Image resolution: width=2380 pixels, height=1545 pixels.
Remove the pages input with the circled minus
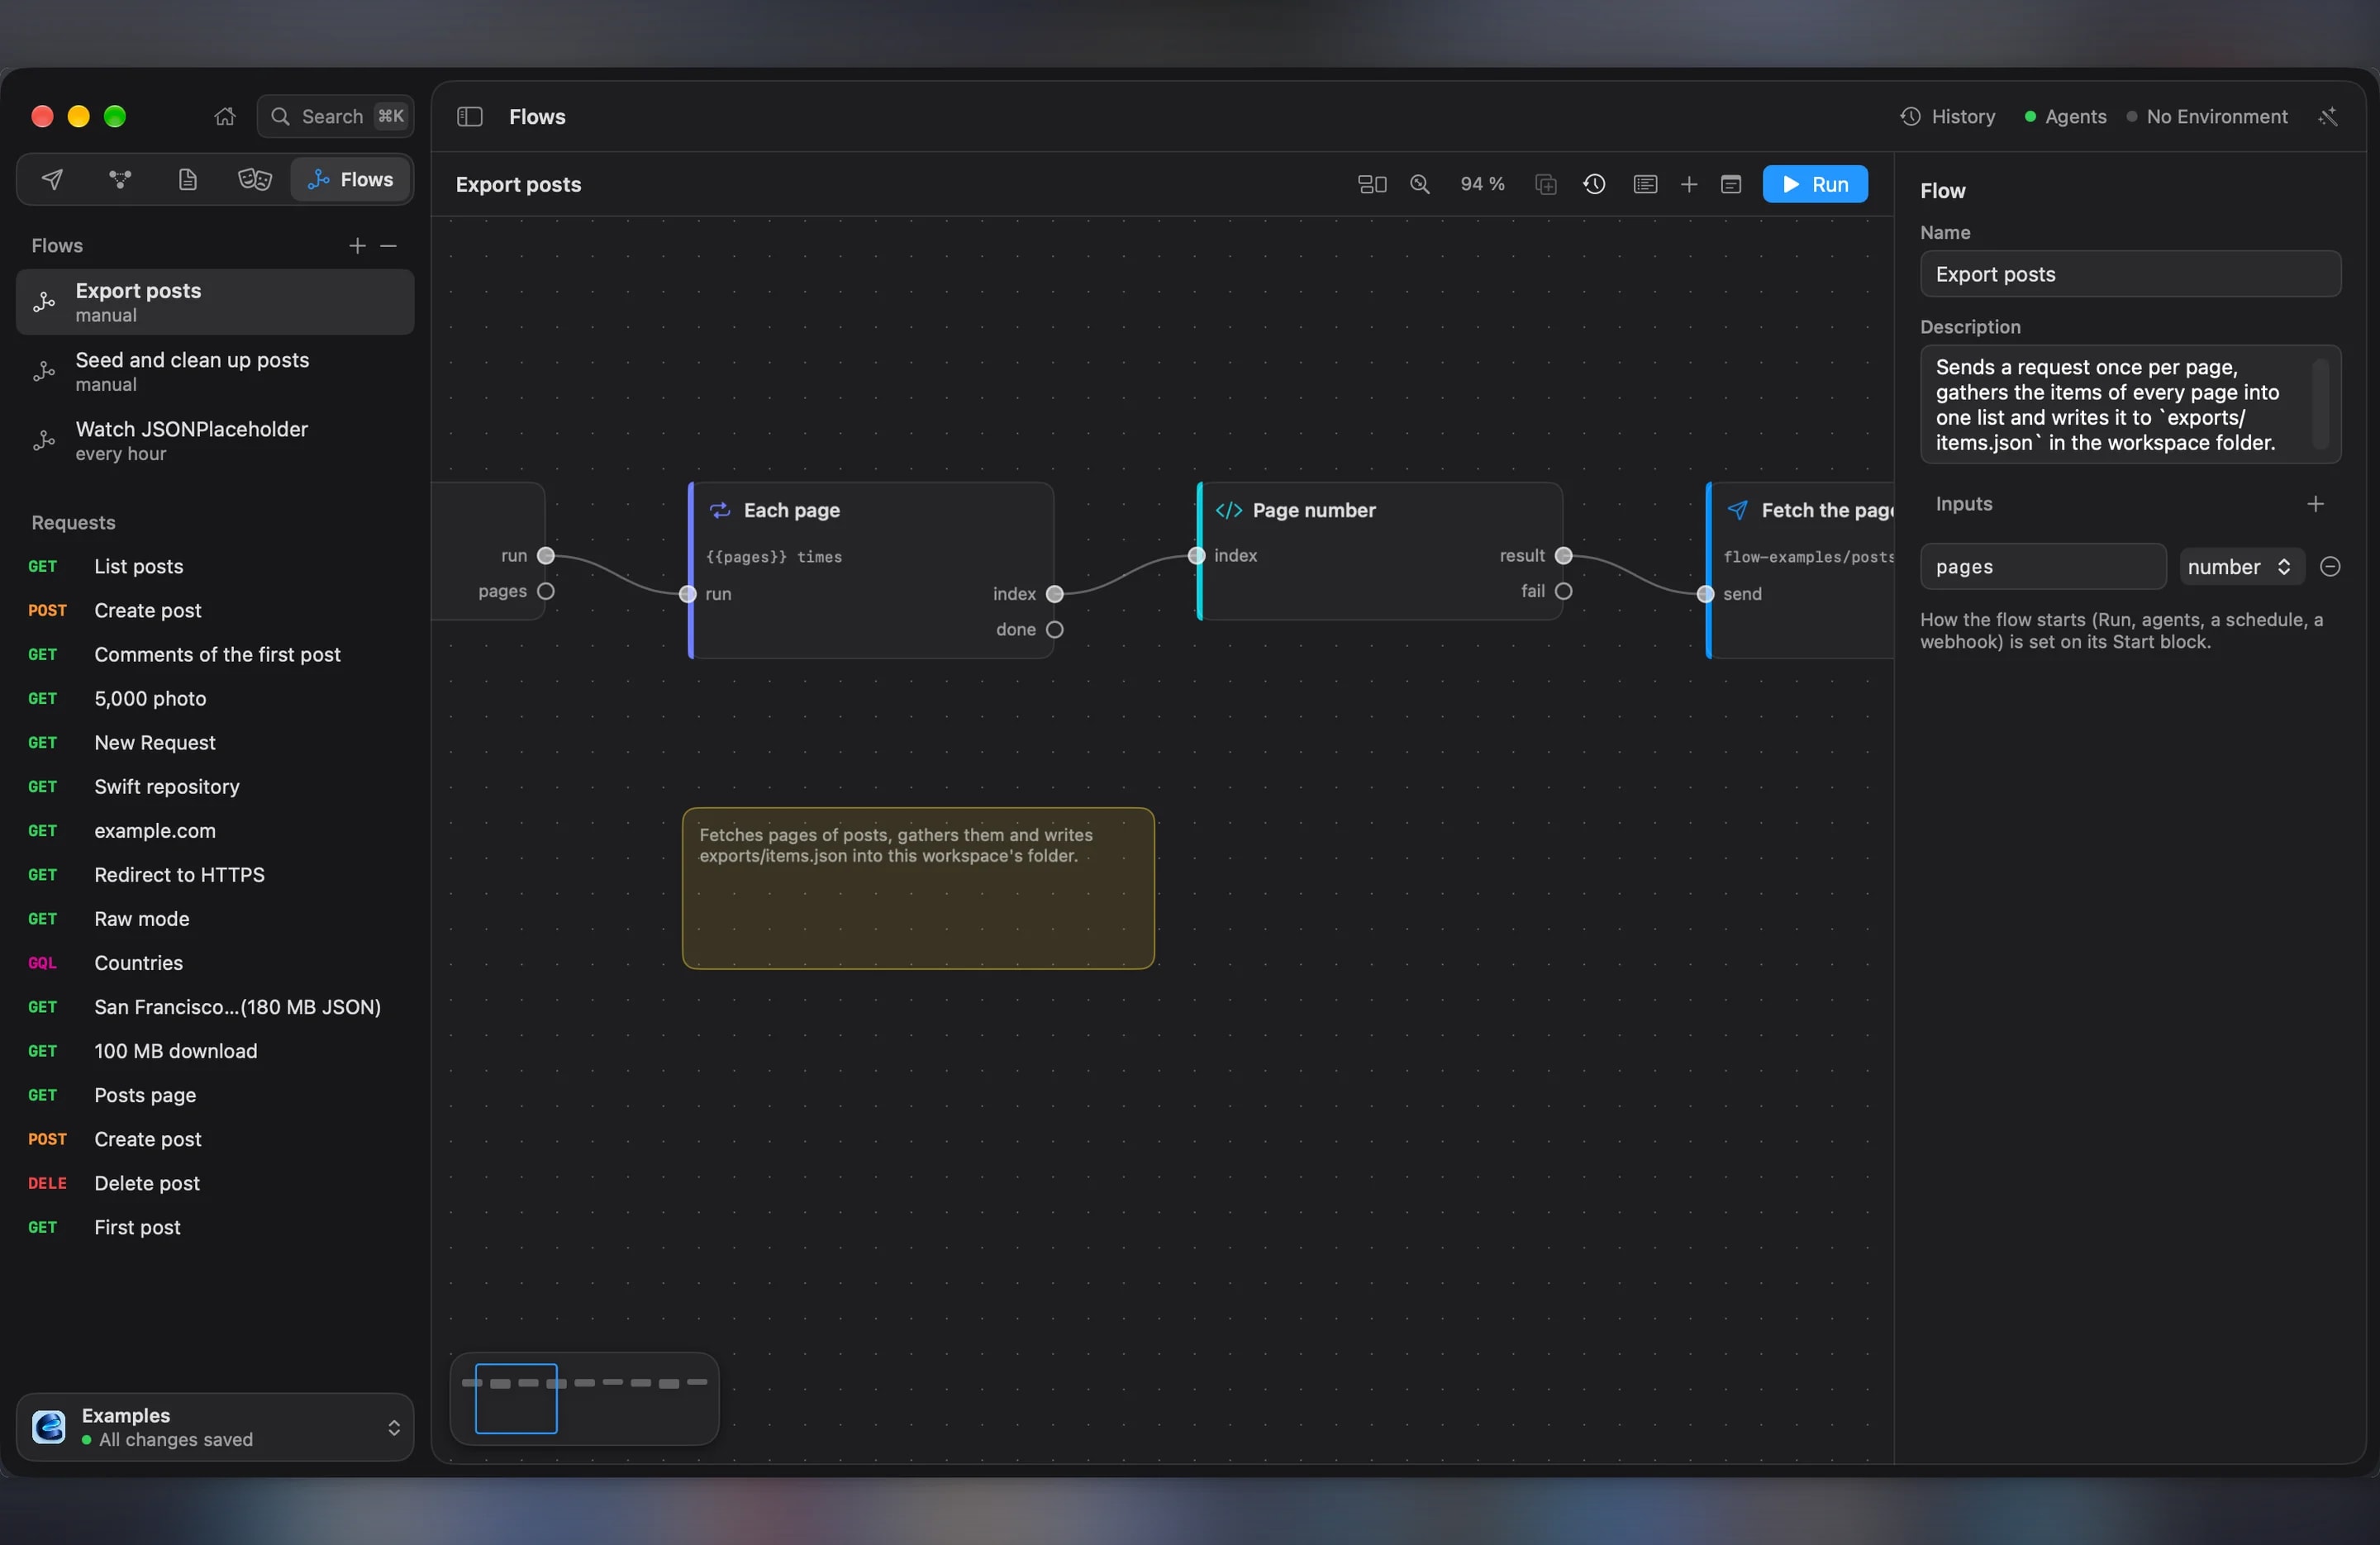click(x=2330, y=567)
